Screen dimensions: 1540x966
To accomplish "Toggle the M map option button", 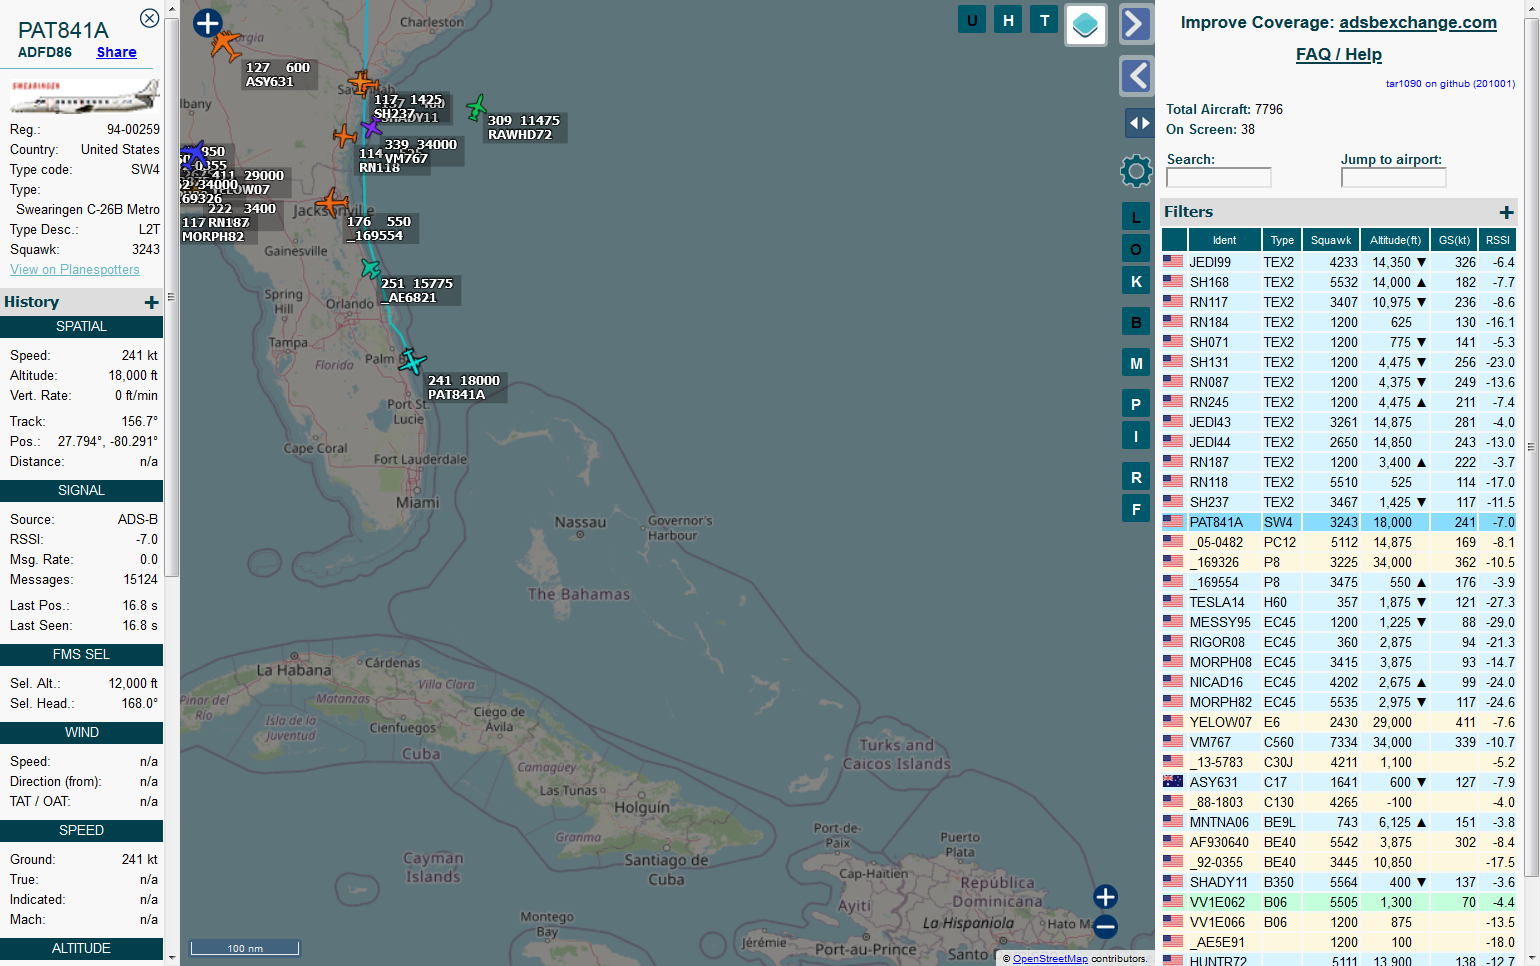I will coord(1135,363).
